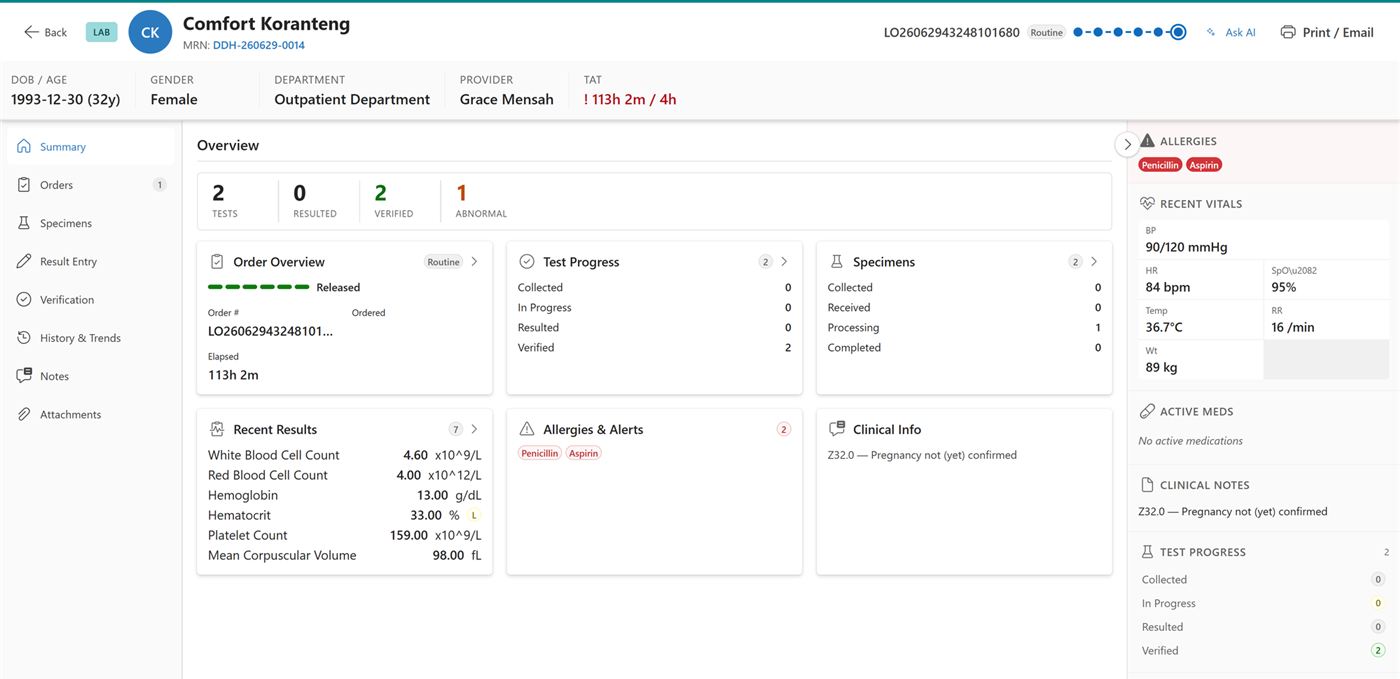Select the White Blood Cell Count row
1400x679 pixels.
point(345,455)
